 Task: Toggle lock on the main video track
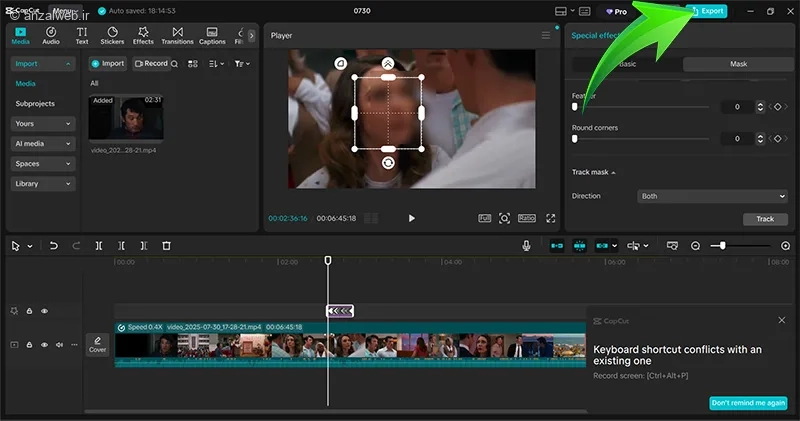click(x=29, y=345)
